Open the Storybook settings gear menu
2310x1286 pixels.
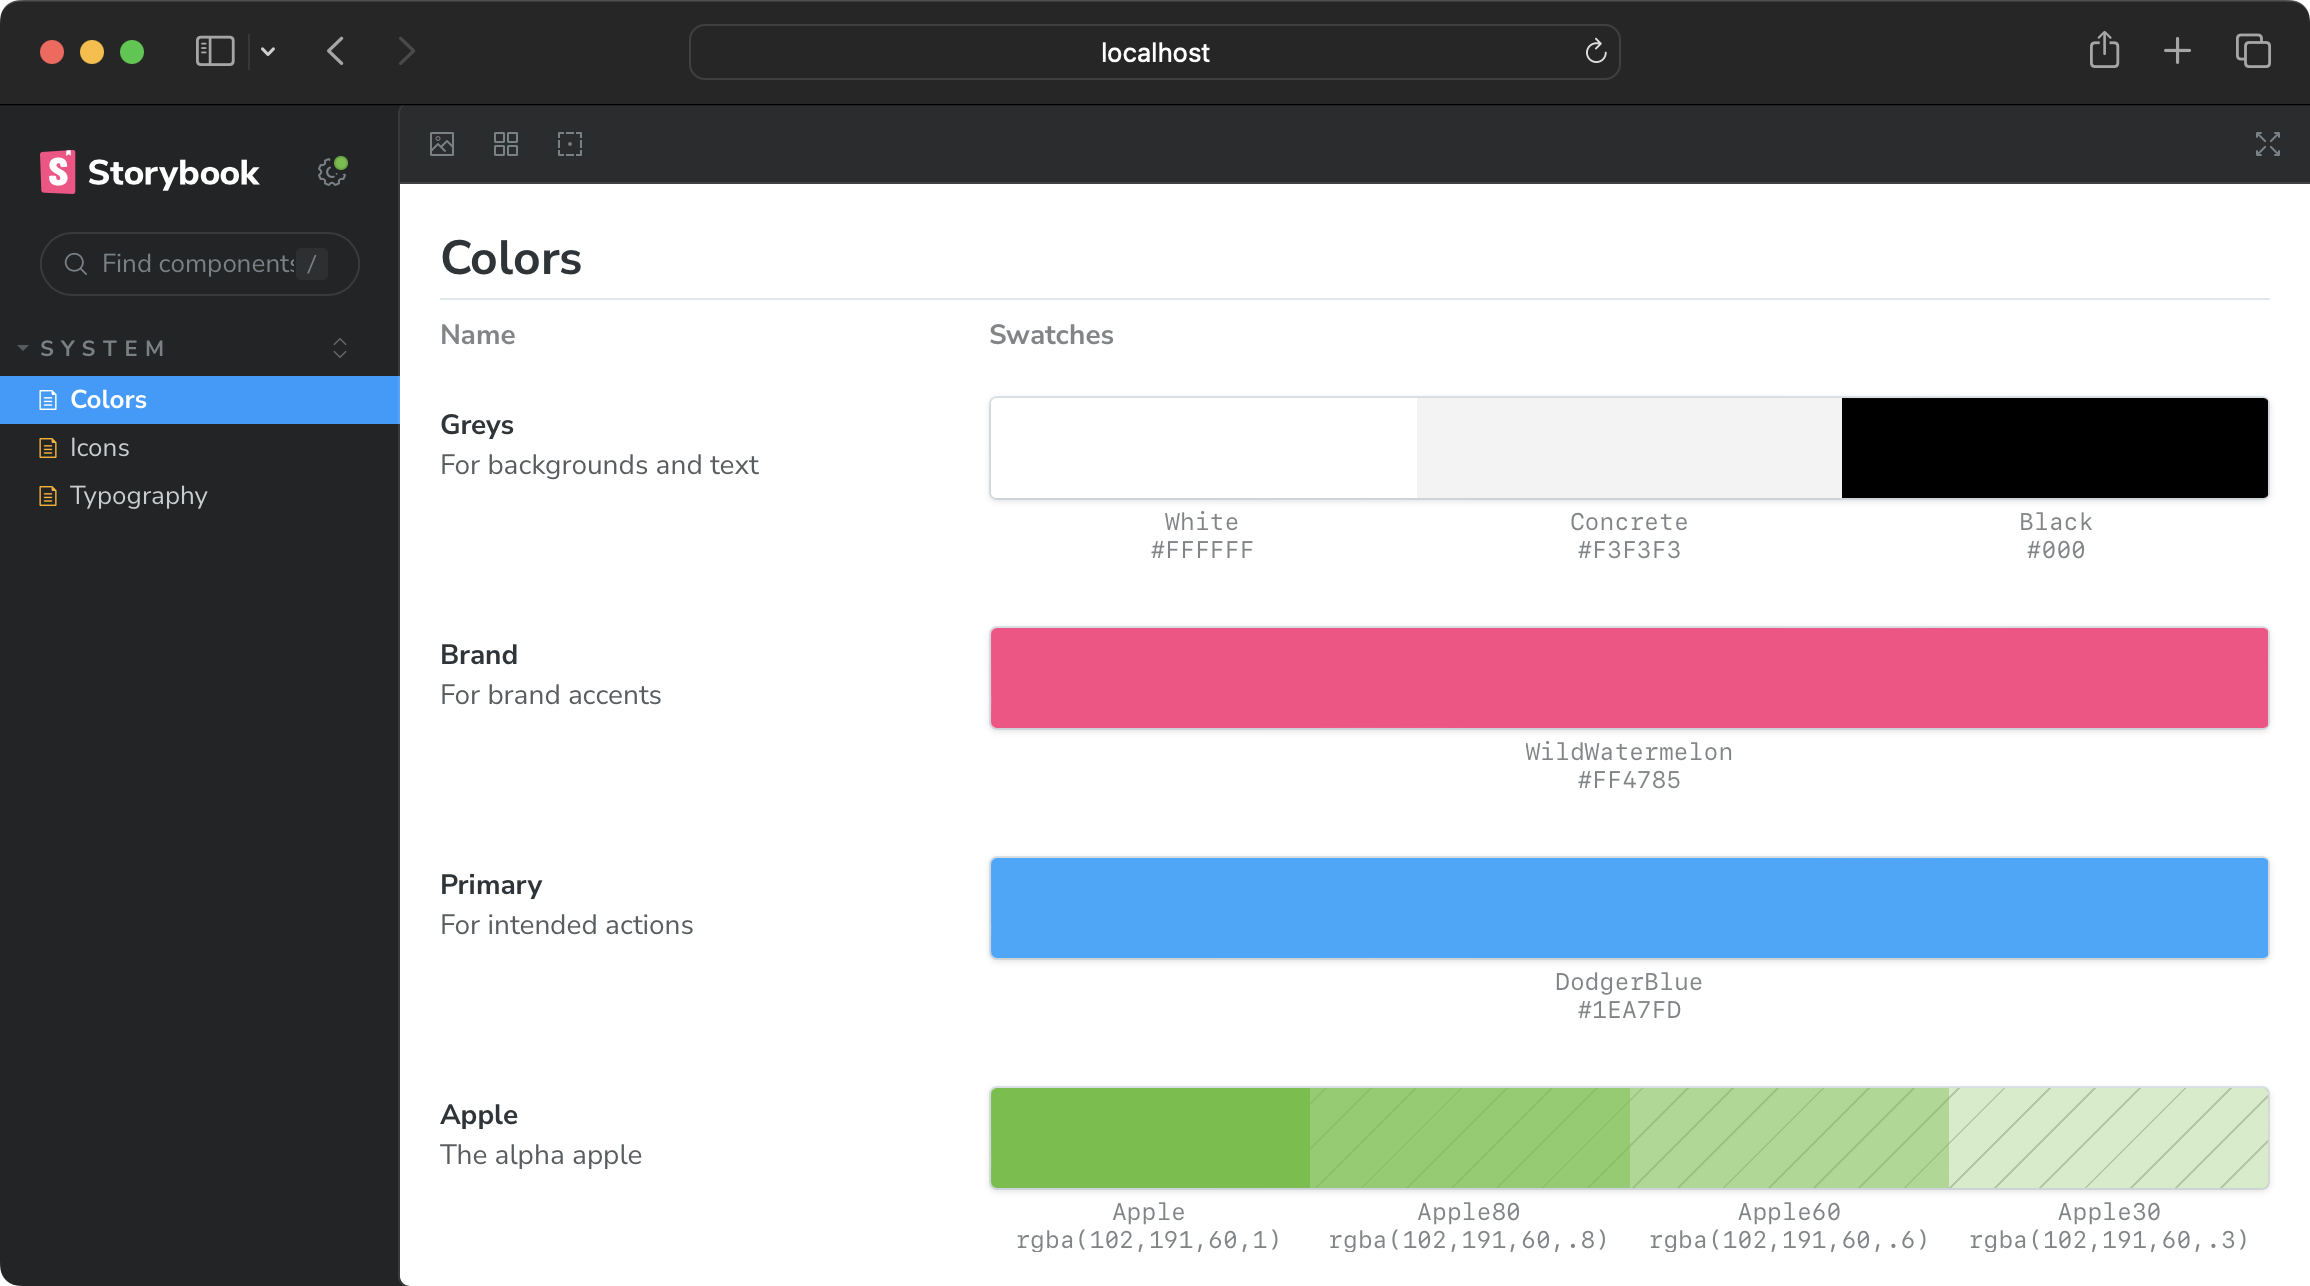click(x=330, y=172)
